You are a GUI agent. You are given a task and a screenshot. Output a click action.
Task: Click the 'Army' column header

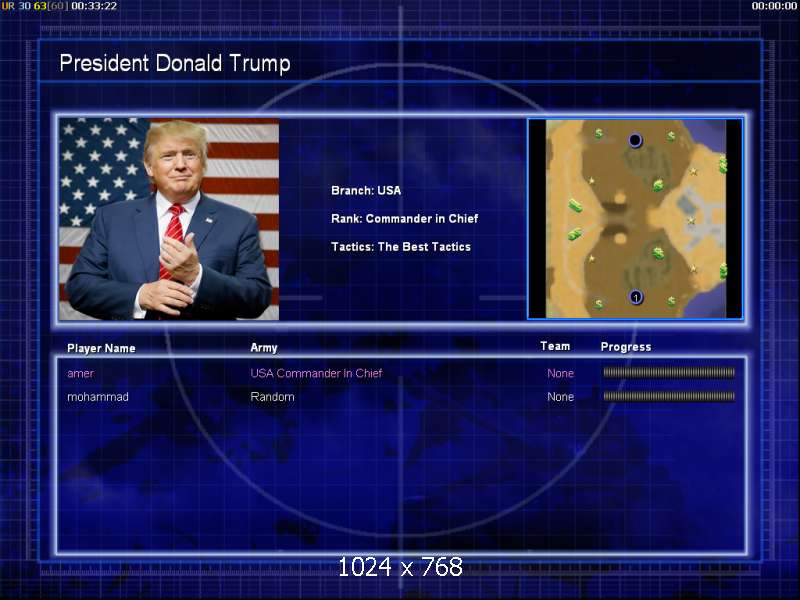(x=264, y=348)
